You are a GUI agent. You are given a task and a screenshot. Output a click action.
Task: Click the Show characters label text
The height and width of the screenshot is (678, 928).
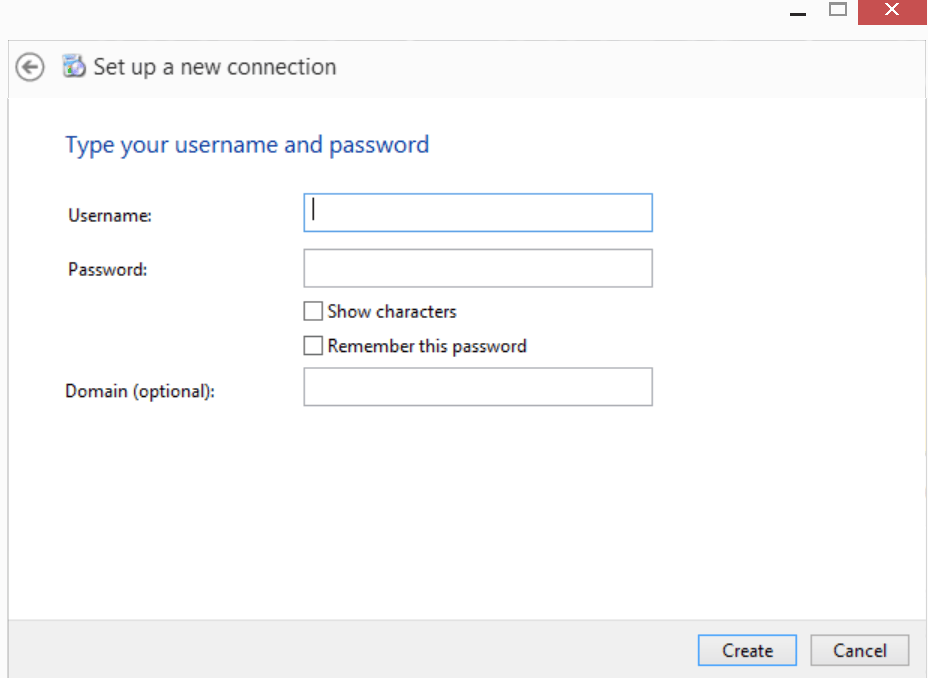(x=392, y=311)
